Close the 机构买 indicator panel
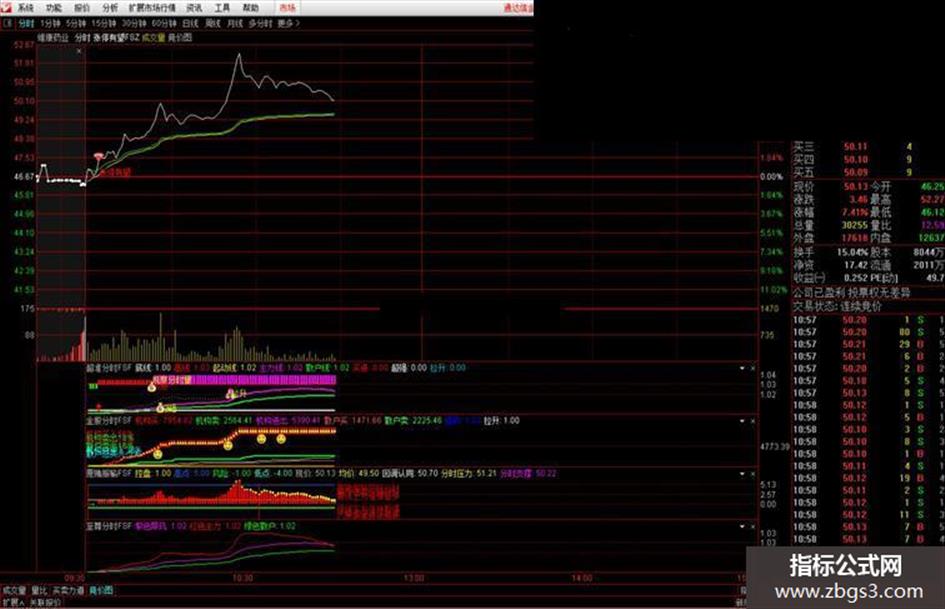The image size is (945, 609). coord(753,421)
